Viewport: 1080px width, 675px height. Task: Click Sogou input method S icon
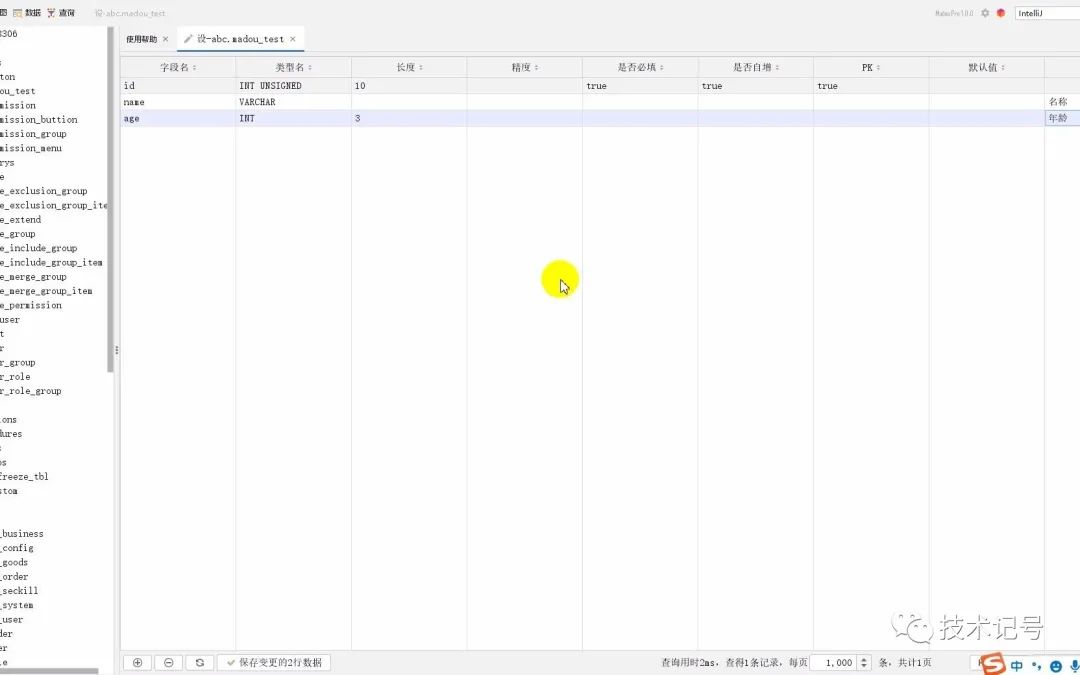[993, 665]
